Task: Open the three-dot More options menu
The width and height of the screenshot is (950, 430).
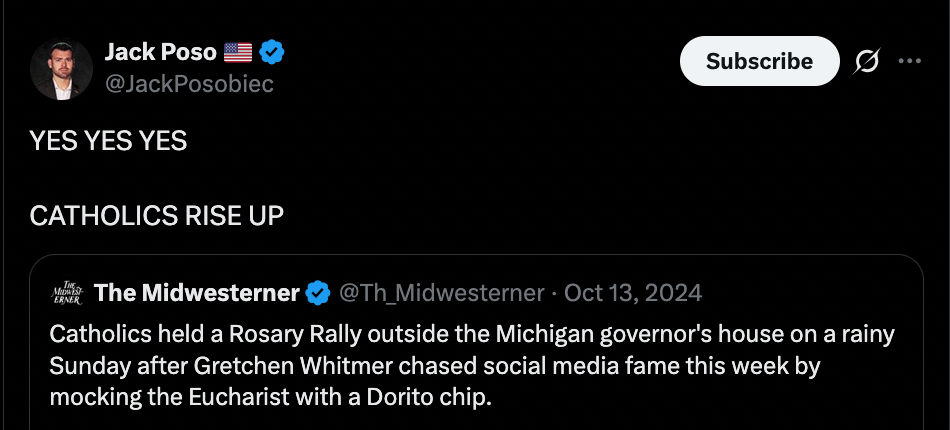Action: pos(909,61)
